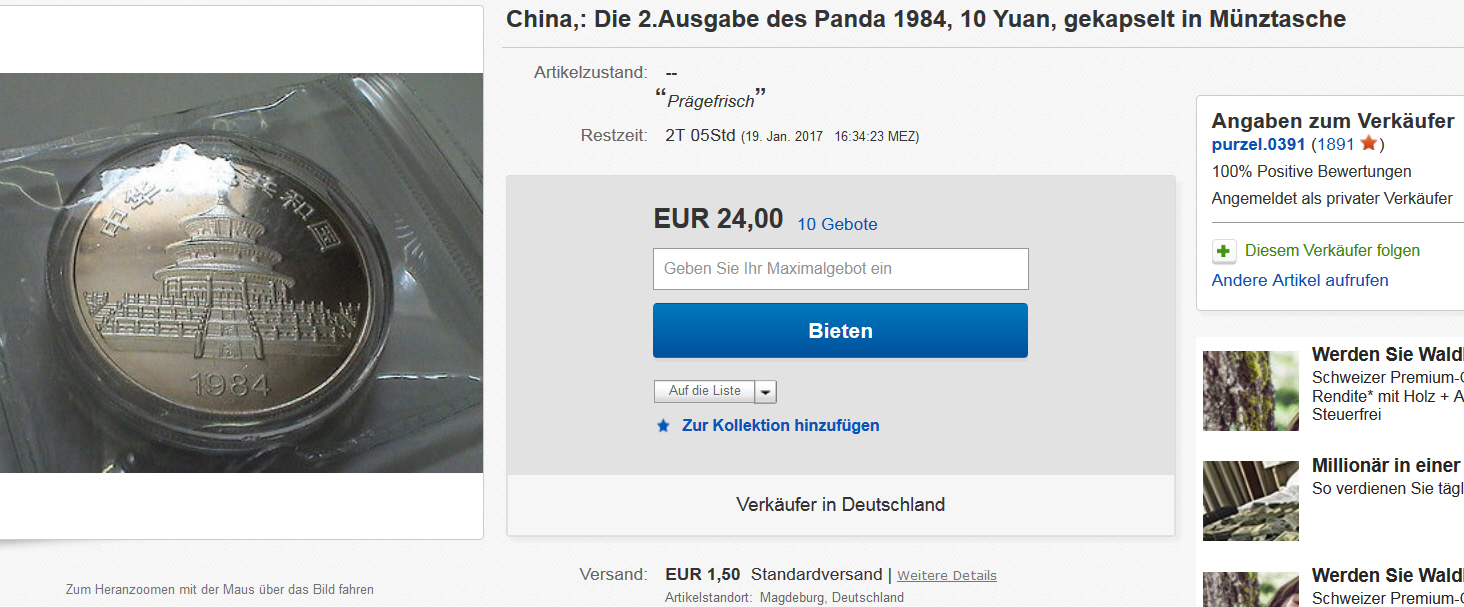This screenshot has height=607, width=1464.
Task: Click the Millionär ad thumbnail
Action: [x=1250, y=501]
